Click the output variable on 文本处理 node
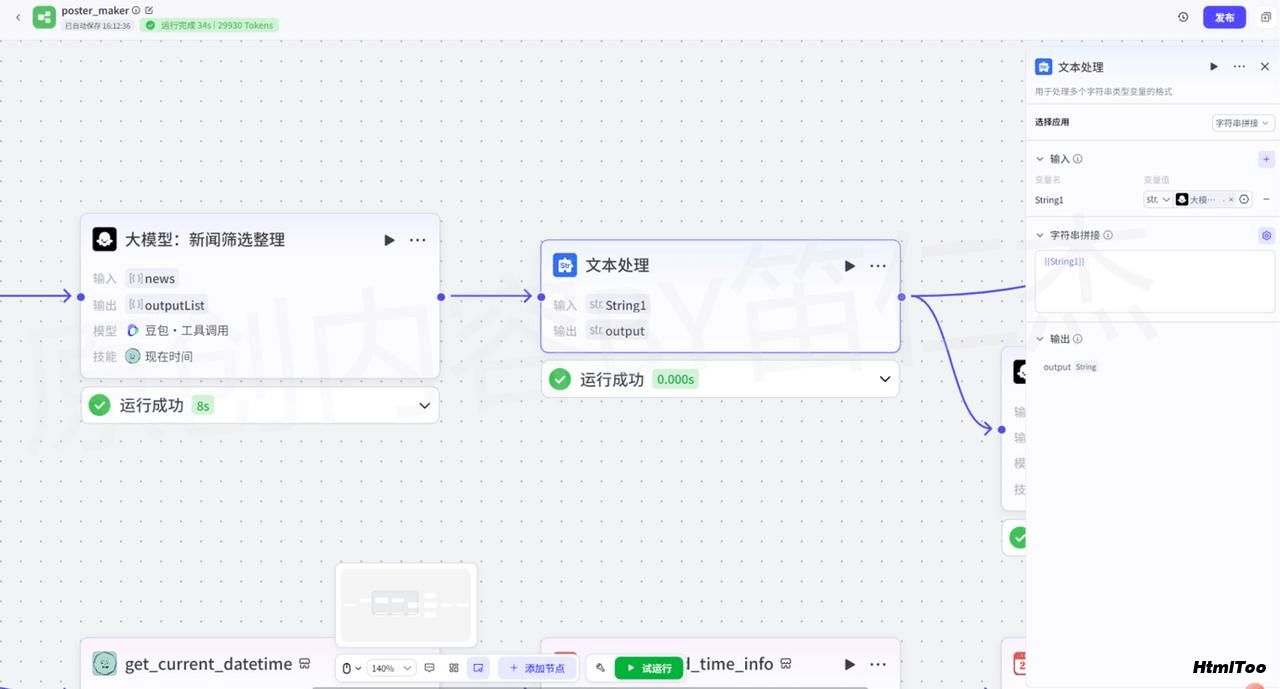The width and height of the screenshot is (1280, 689). [616, 331]
